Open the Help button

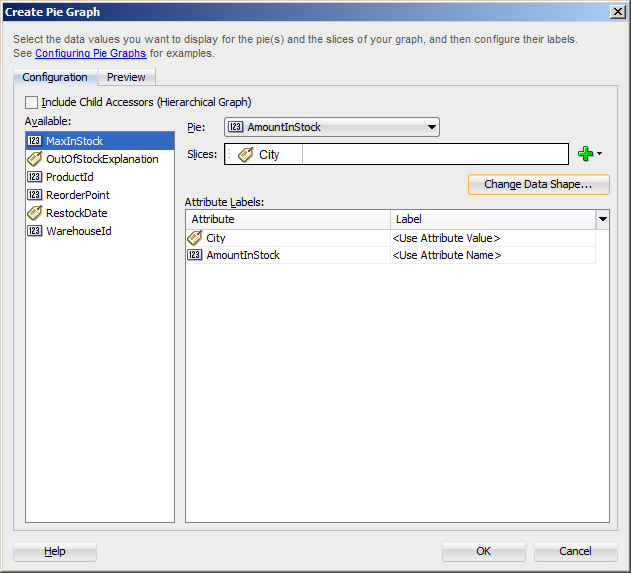[55, 551]
